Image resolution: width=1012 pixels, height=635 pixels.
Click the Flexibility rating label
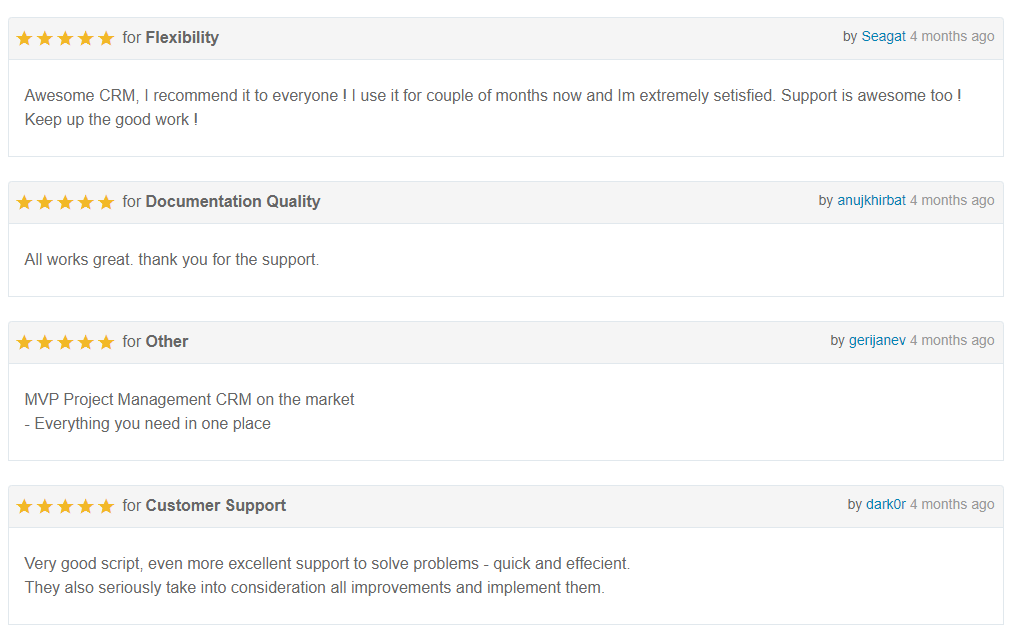coord(182,37)
